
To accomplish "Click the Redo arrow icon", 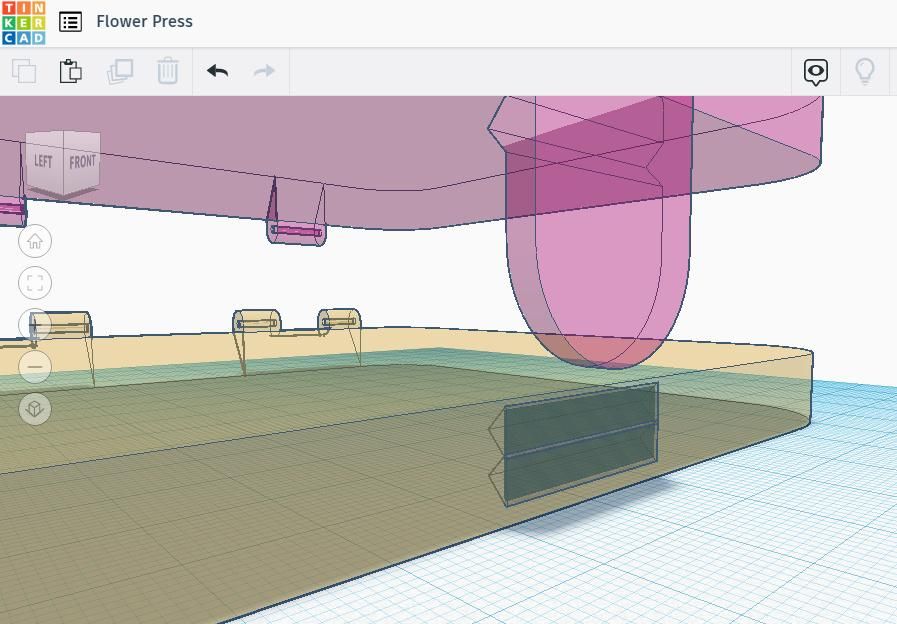I will pyautogui.click(x=264, y=71).
